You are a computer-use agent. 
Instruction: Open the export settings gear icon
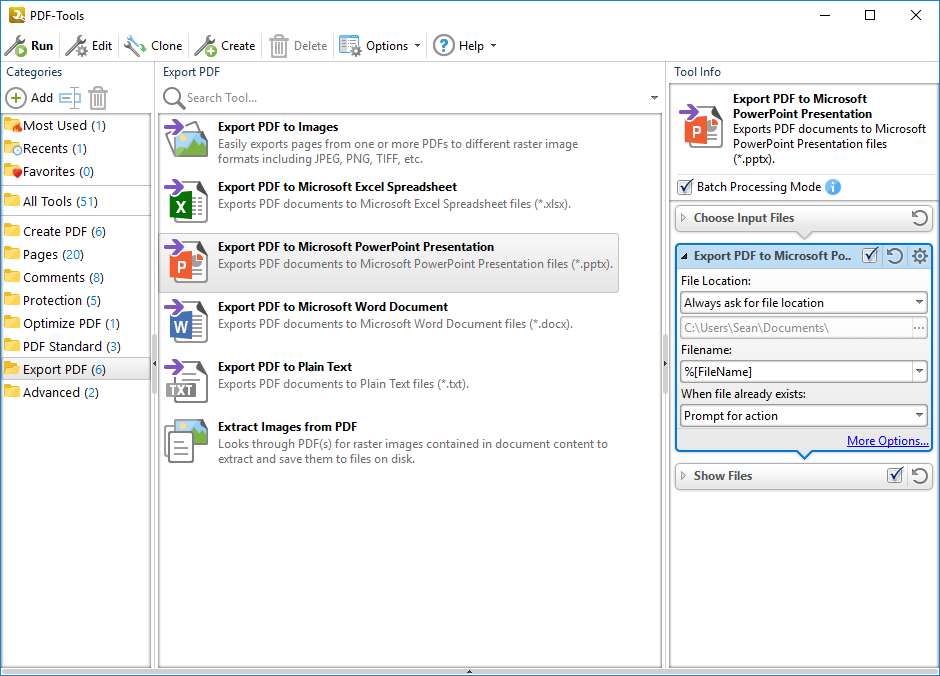(x=920, y=256)
